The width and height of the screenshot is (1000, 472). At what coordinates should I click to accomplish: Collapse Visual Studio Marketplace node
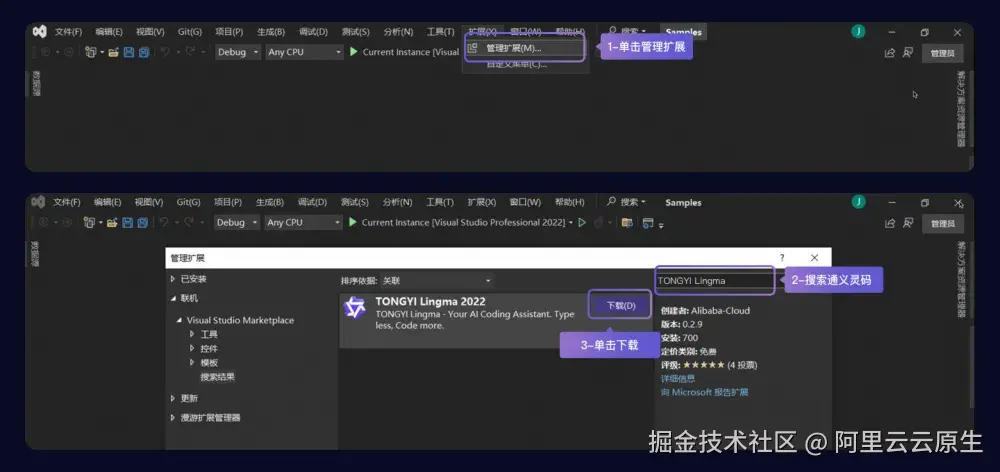(179, 320)
